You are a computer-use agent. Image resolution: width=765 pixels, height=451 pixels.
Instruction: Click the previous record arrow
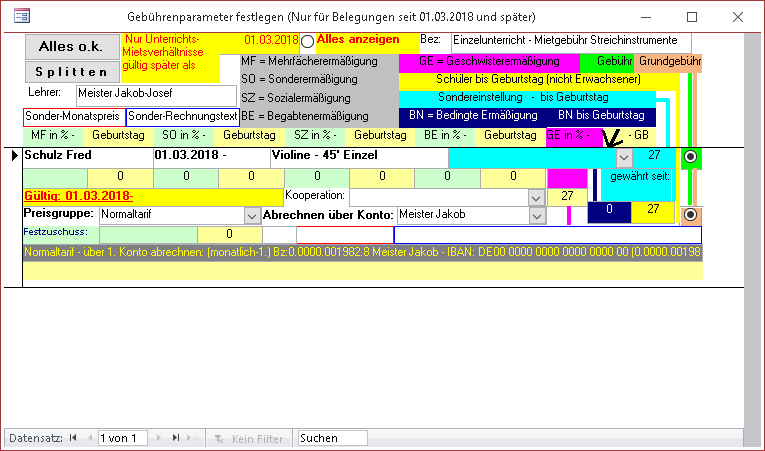pyautogui.click(x=88, y=438)
